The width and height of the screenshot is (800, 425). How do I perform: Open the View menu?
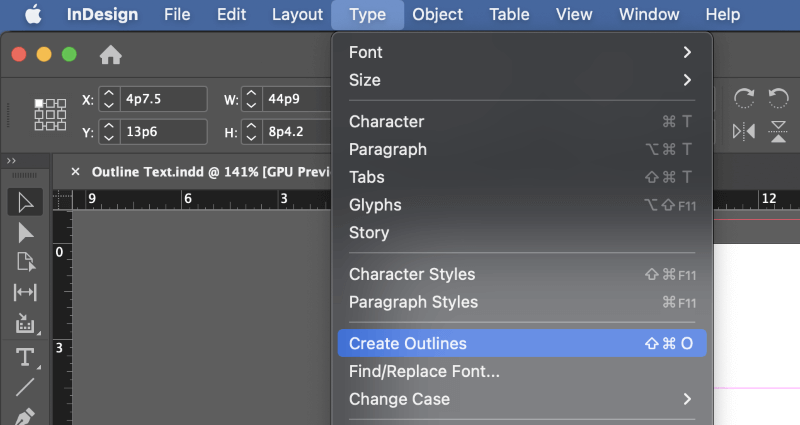574,14
